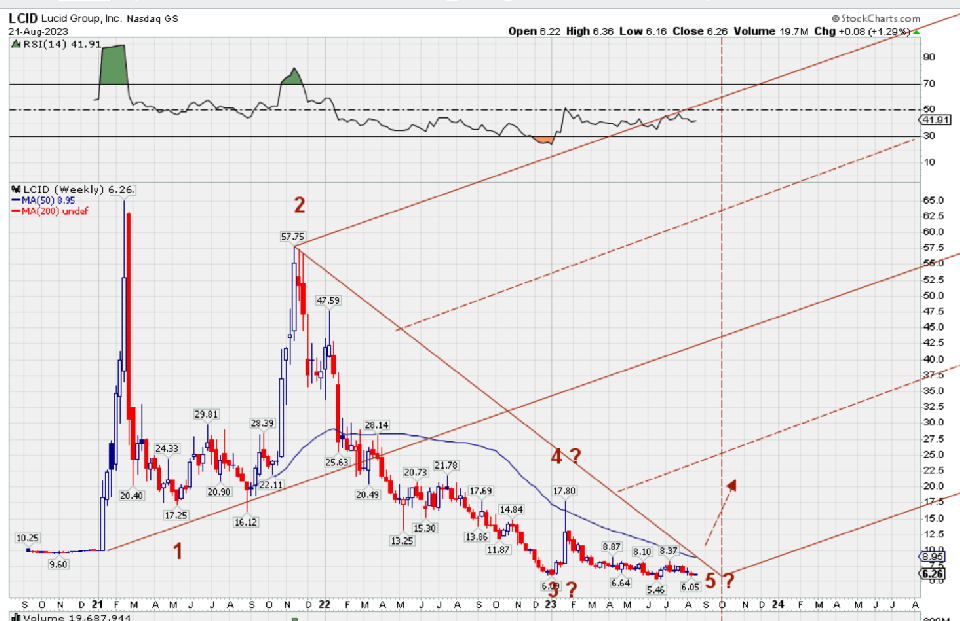Click the Lucid Group, Inc. company name
Viewport: 960px width, 621px height.
pyautogui.click(x=81, y=18)
